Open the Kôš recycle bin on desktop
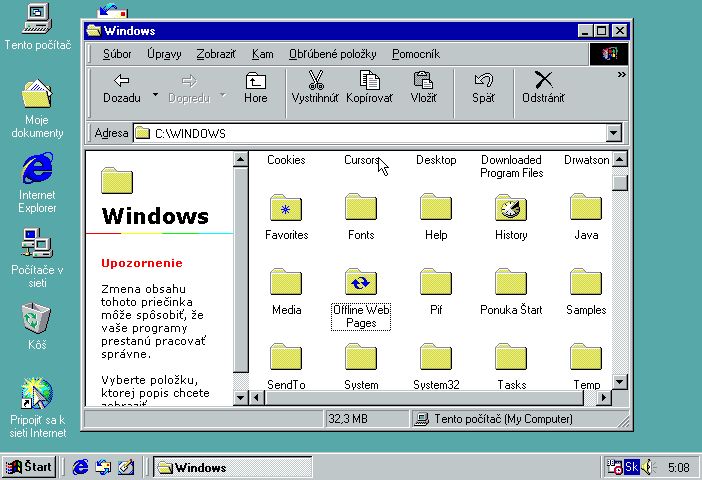702x480 pixels. (37, 319)
